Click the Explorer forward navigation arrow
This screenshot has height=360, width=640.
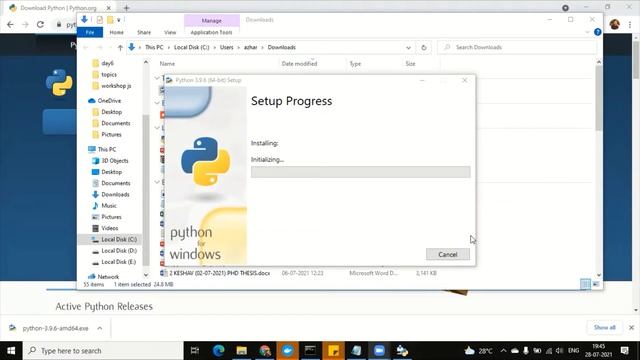99,47
